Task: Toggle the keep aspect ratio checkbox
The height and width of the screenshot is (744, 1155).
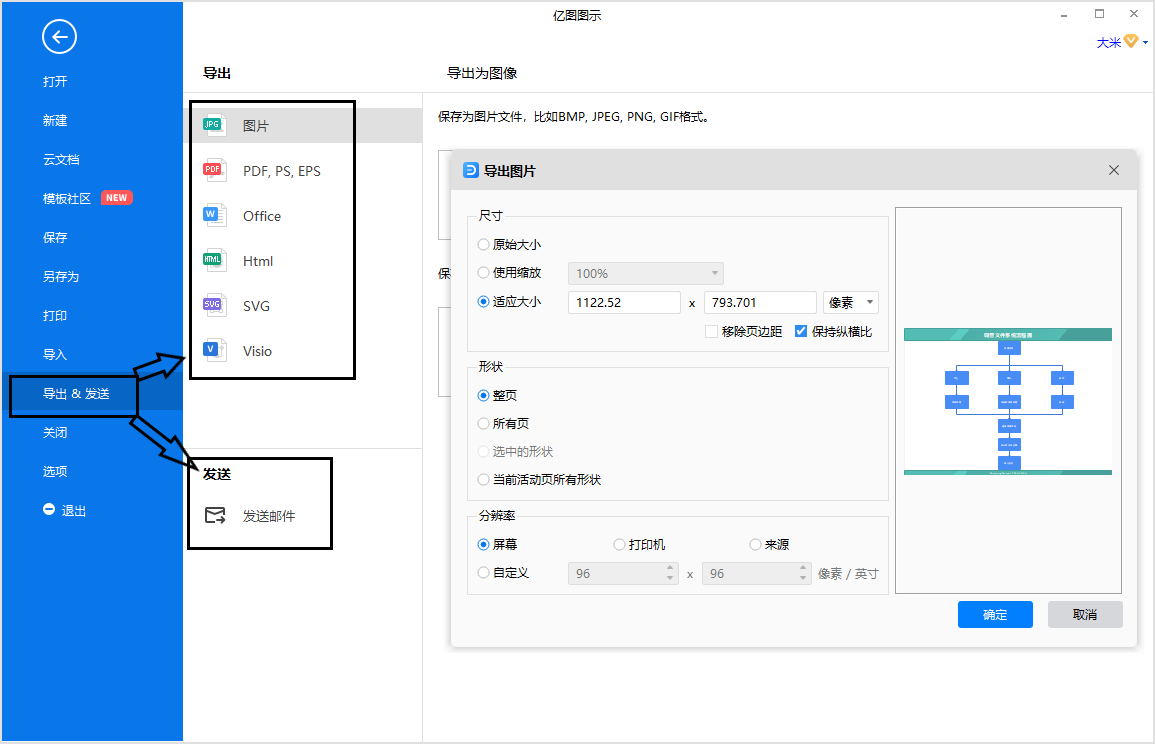Action: click(801, 331)
